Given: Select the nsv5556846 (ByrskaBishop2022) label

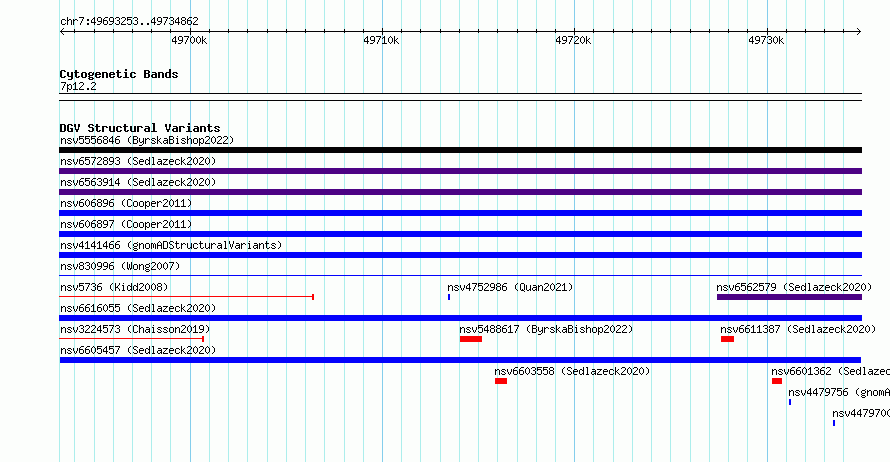Looking at the screenshot, I should pos(147,140).
